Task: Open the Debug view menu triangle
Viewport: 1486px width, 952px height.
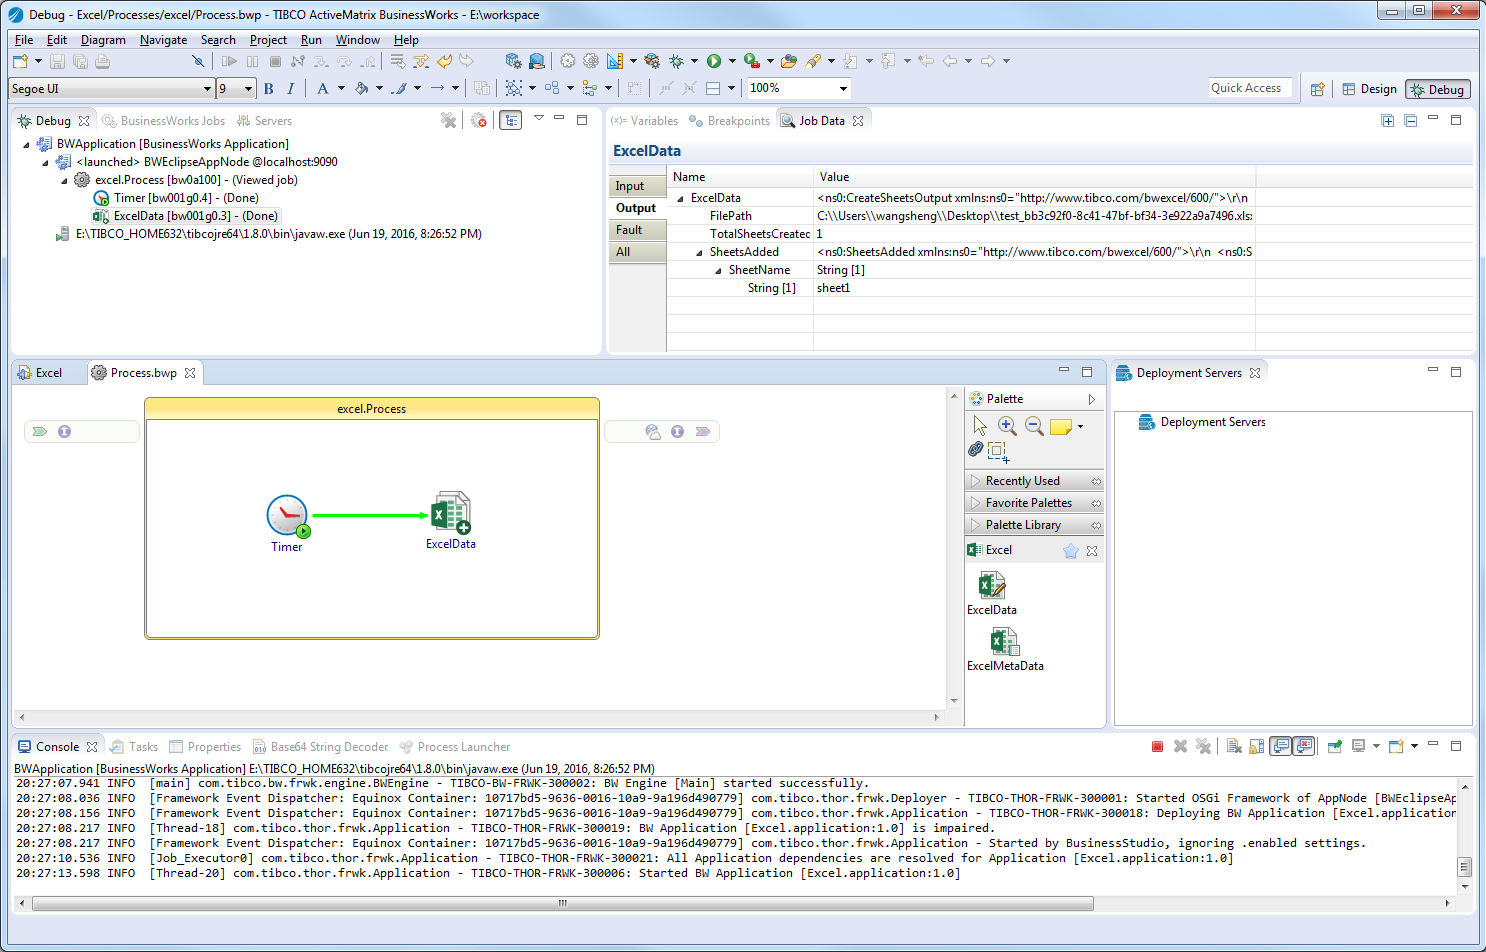Action: coord(538,118)
